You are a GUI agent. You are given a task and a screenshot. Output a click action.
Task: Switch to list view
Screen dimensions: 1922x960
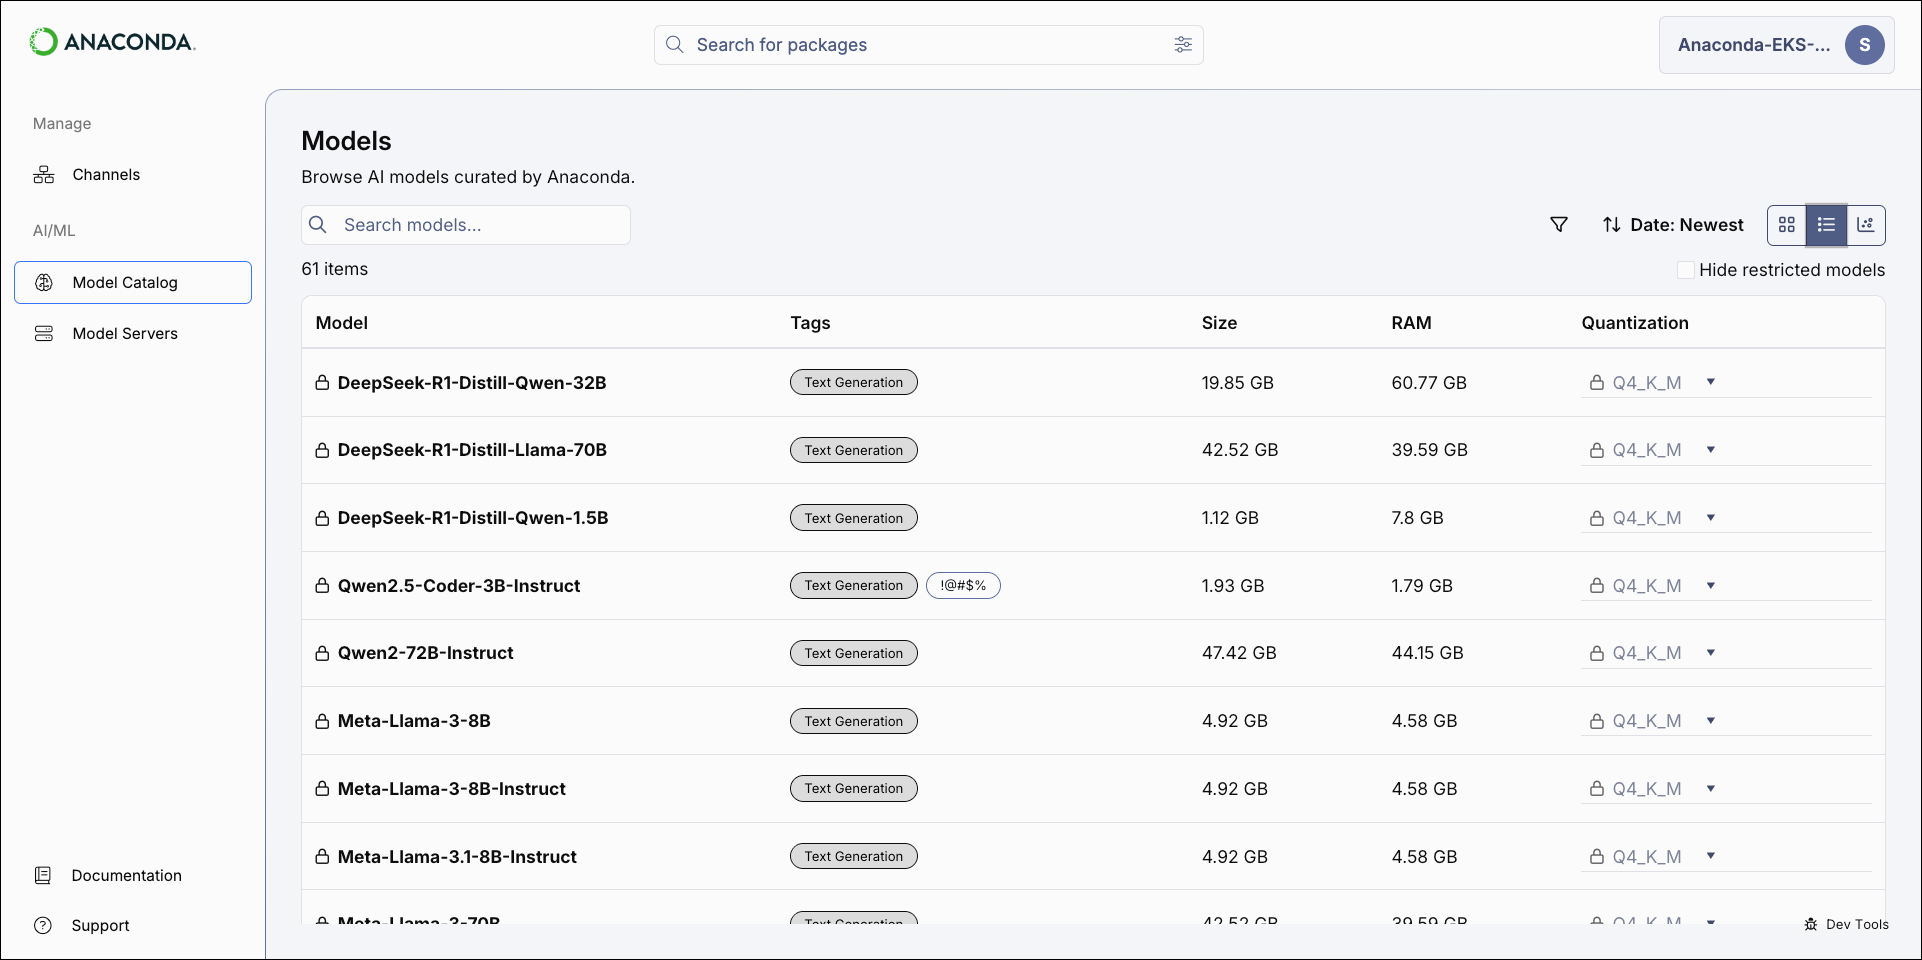click(1826, 225)
